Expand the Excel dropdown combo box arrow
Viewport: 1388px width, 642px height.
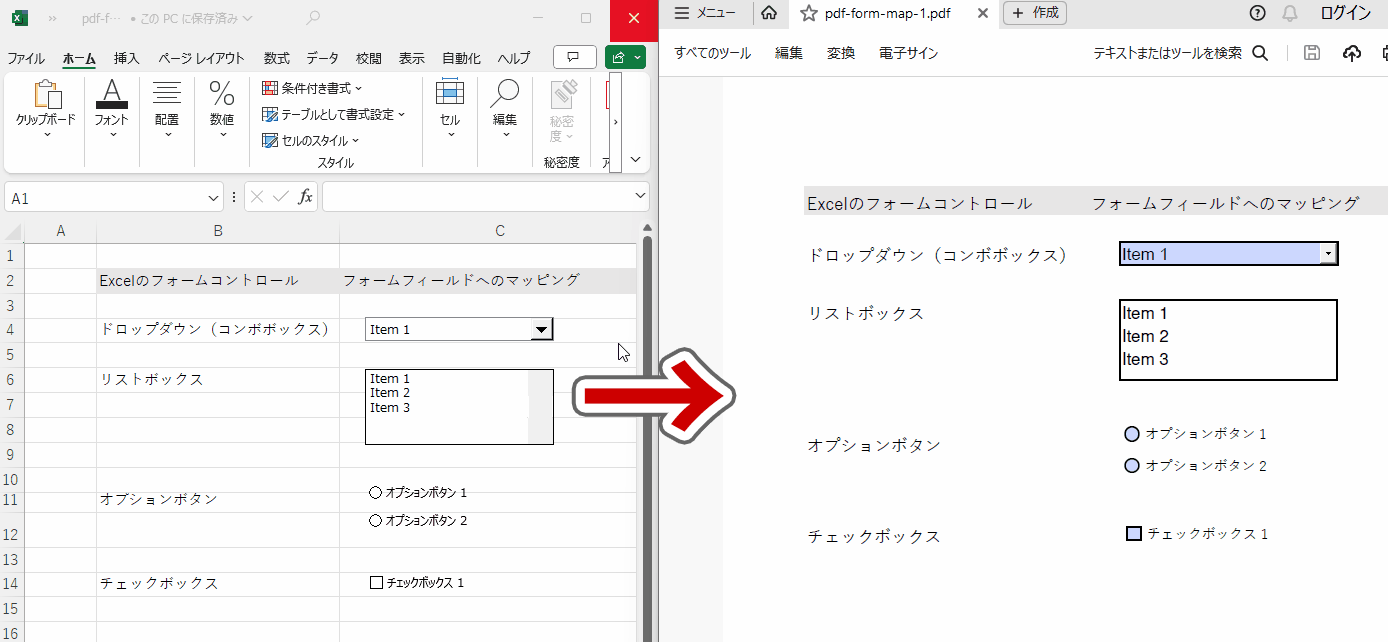coord(541,329)
